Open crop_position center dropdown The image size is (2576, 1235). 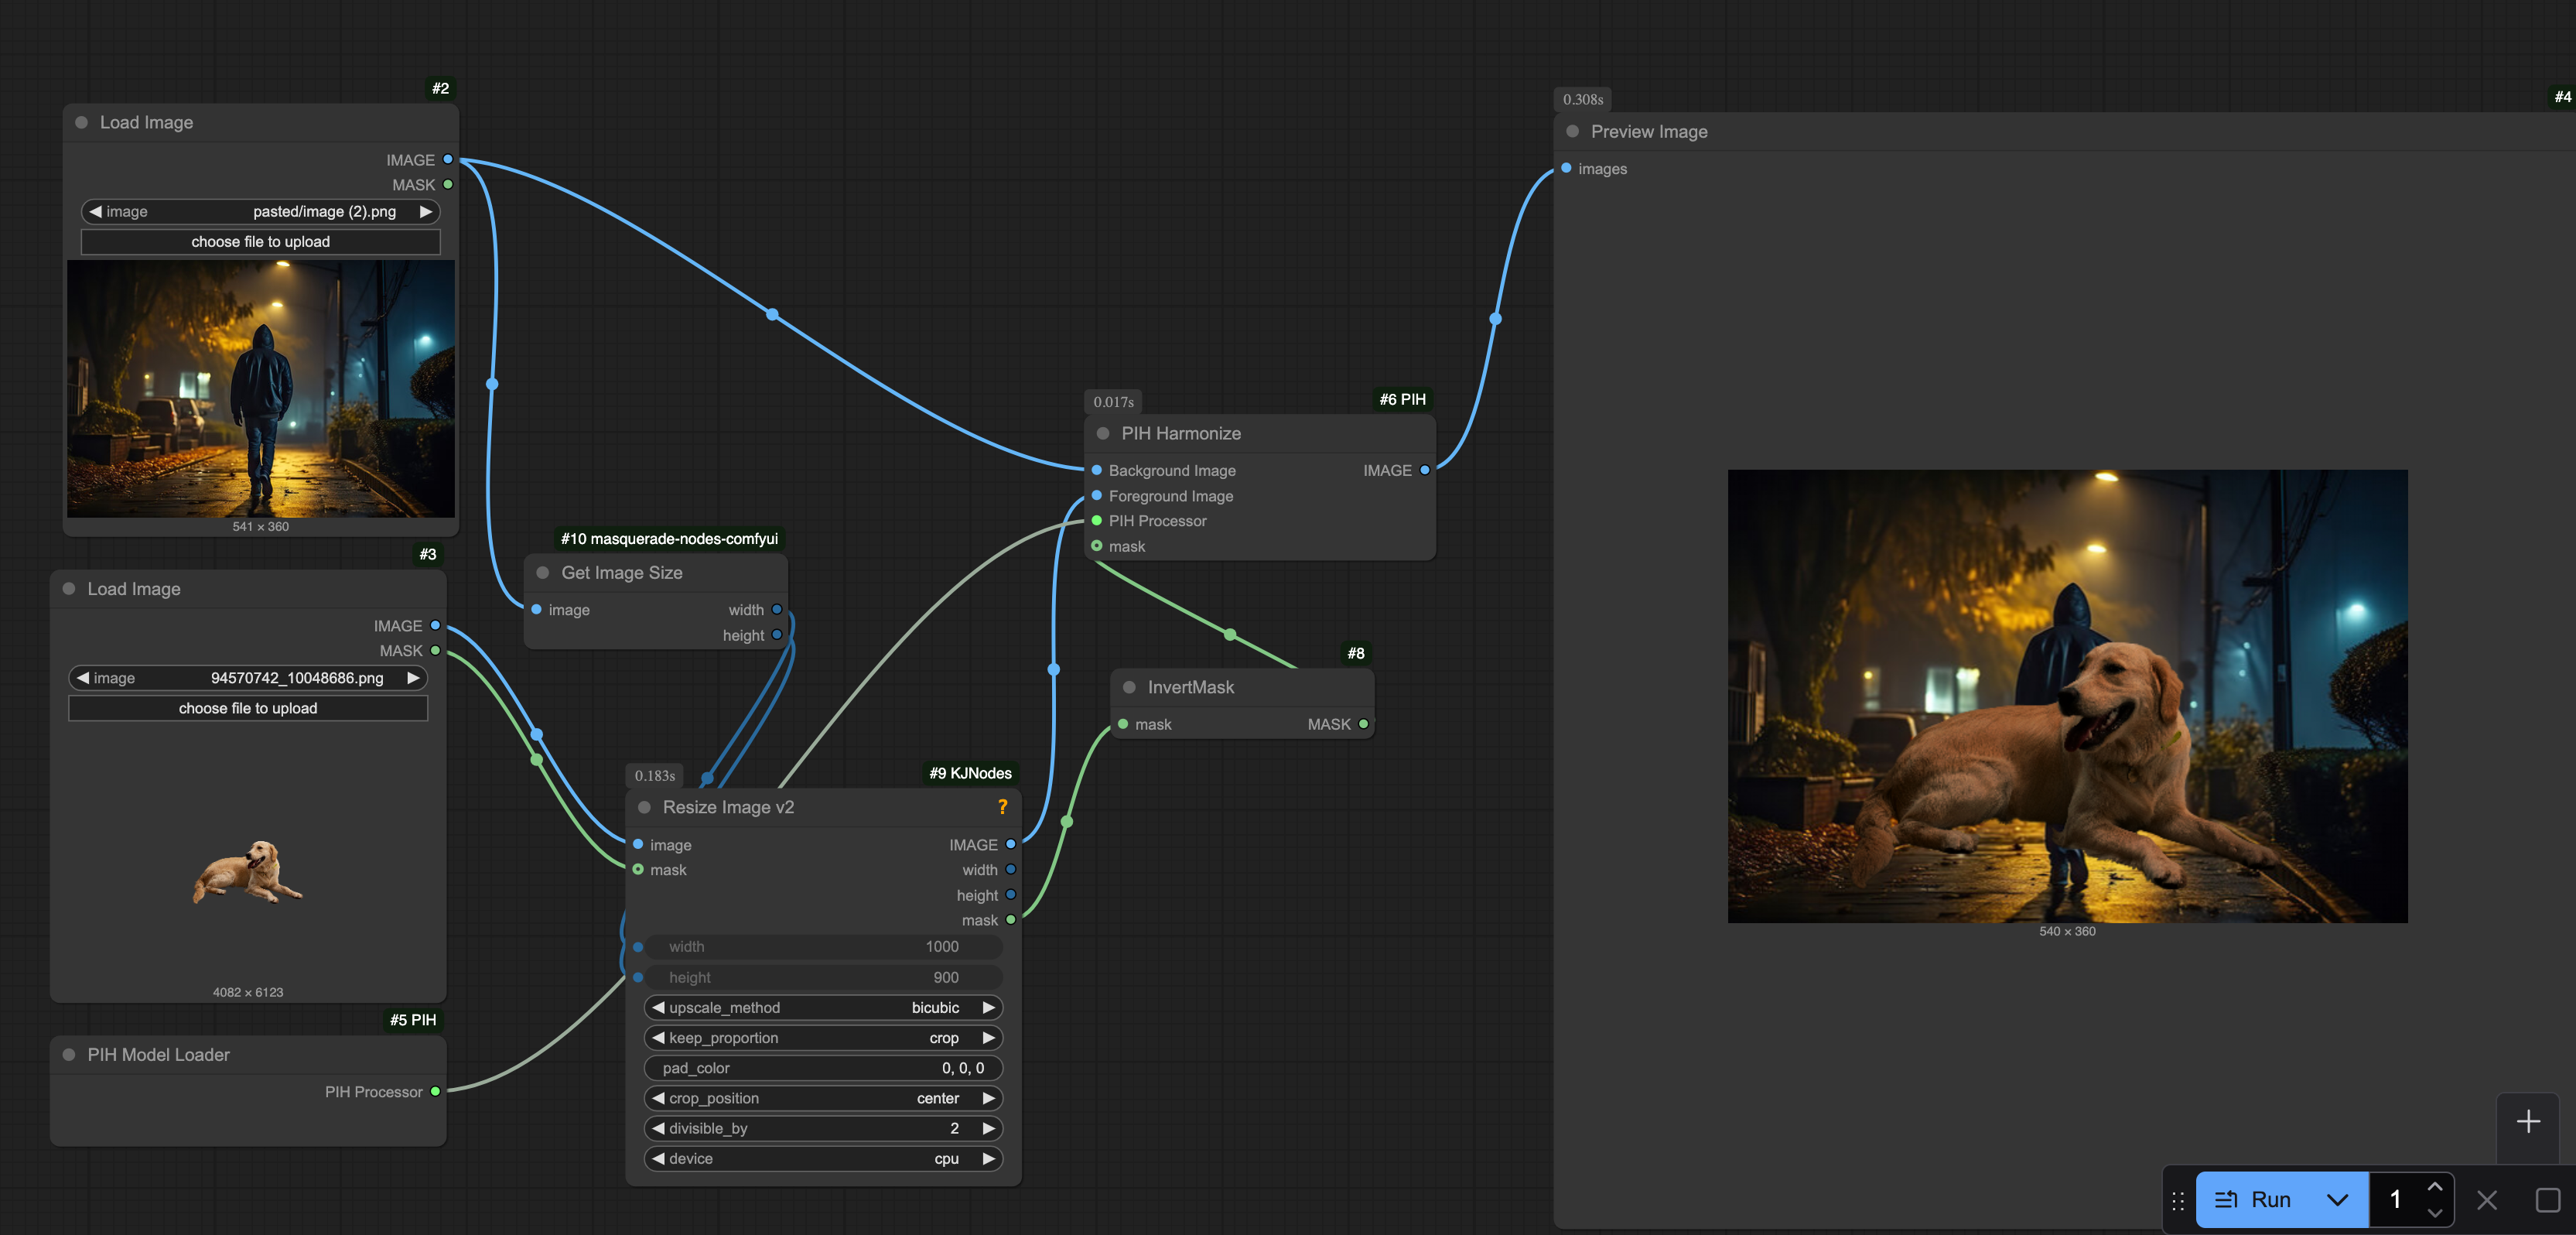[823, 1097]
